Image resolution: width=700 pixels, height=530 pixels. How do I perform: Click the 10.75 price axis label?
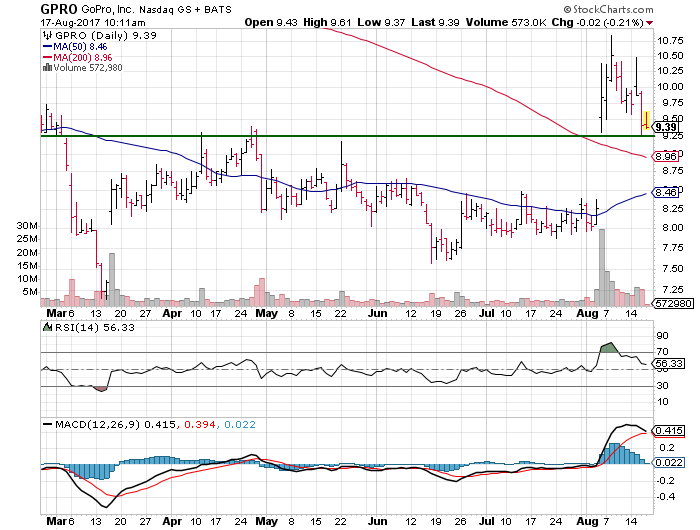click(x=670, y=41)
